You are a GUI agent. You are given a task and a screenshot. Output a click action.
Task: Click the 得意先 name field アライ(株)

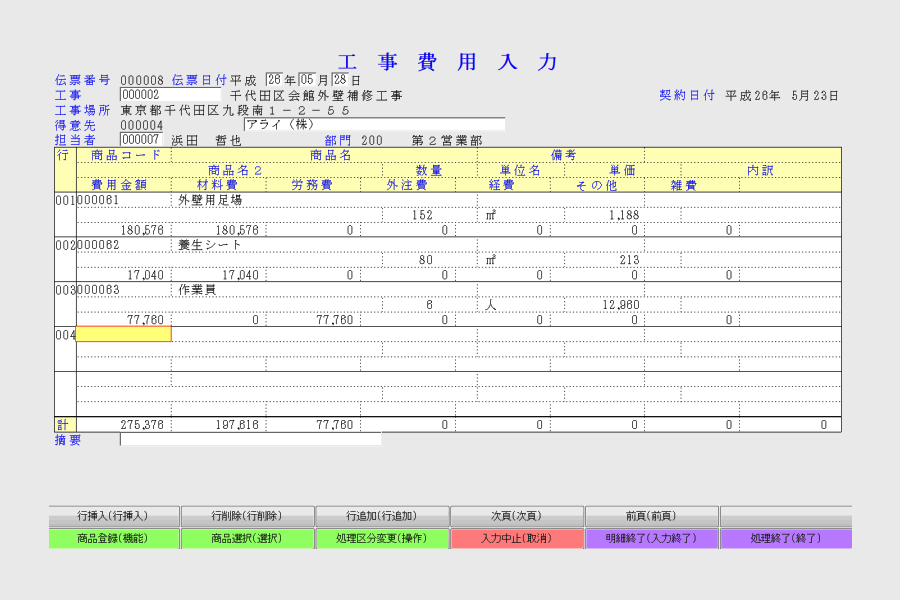[x=374, y=125]
